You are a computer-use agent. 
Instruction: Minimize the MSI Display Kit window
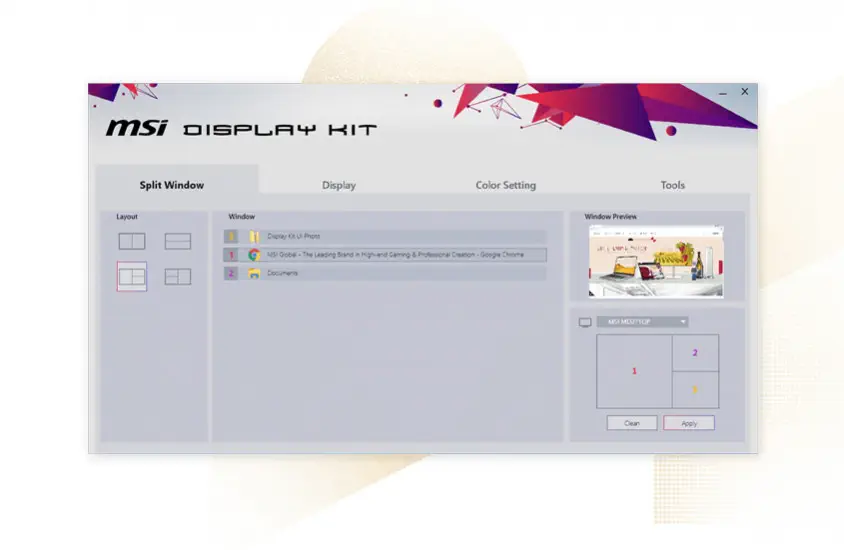[x=723, y=93]
